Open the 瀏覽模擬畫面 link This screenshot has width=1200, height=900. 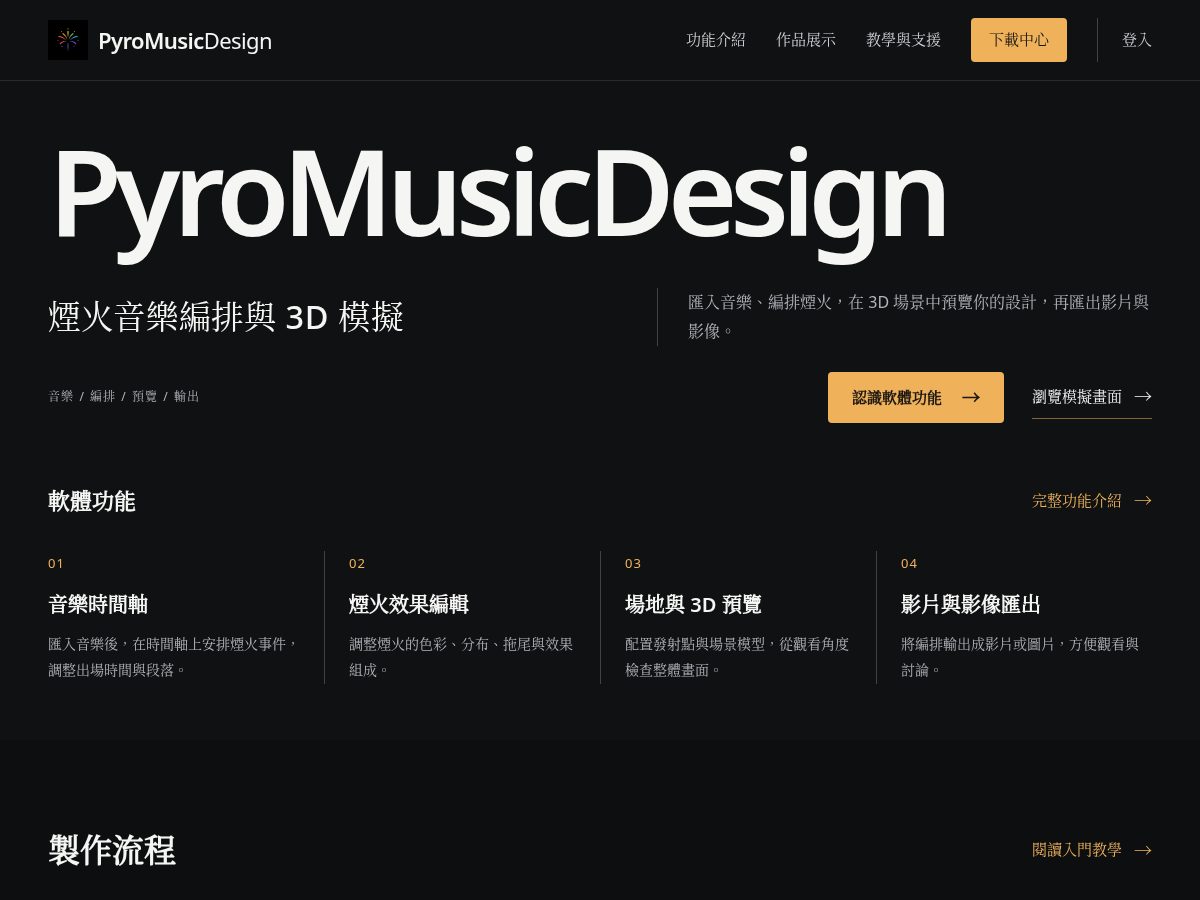(x=1092, y=397)
